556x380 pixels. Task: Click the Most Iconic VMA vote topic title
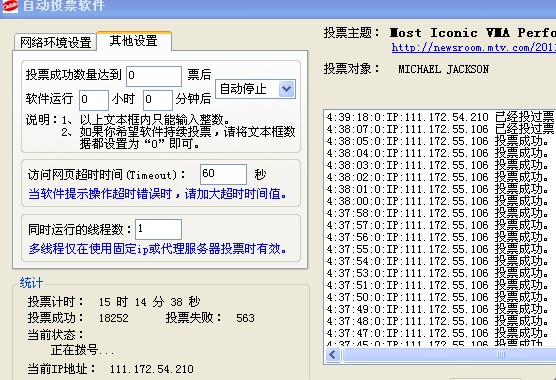click(x=473, y=33)
